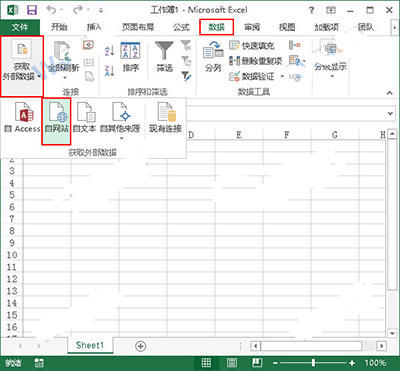Open the 排序 sort dialog icon
This screenshot has height=371, width=400.
pos(130,57)
